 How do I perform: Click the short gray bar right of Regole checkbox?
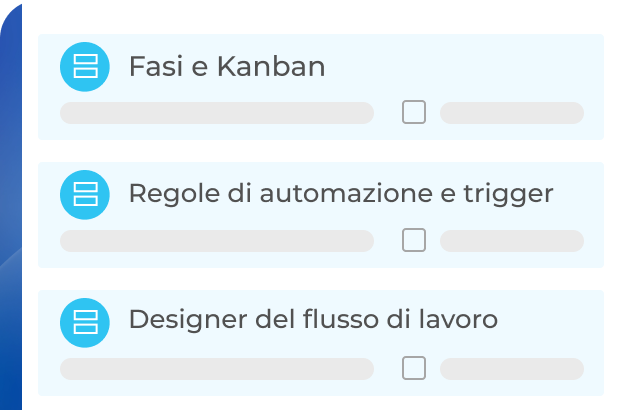point(511,241)
